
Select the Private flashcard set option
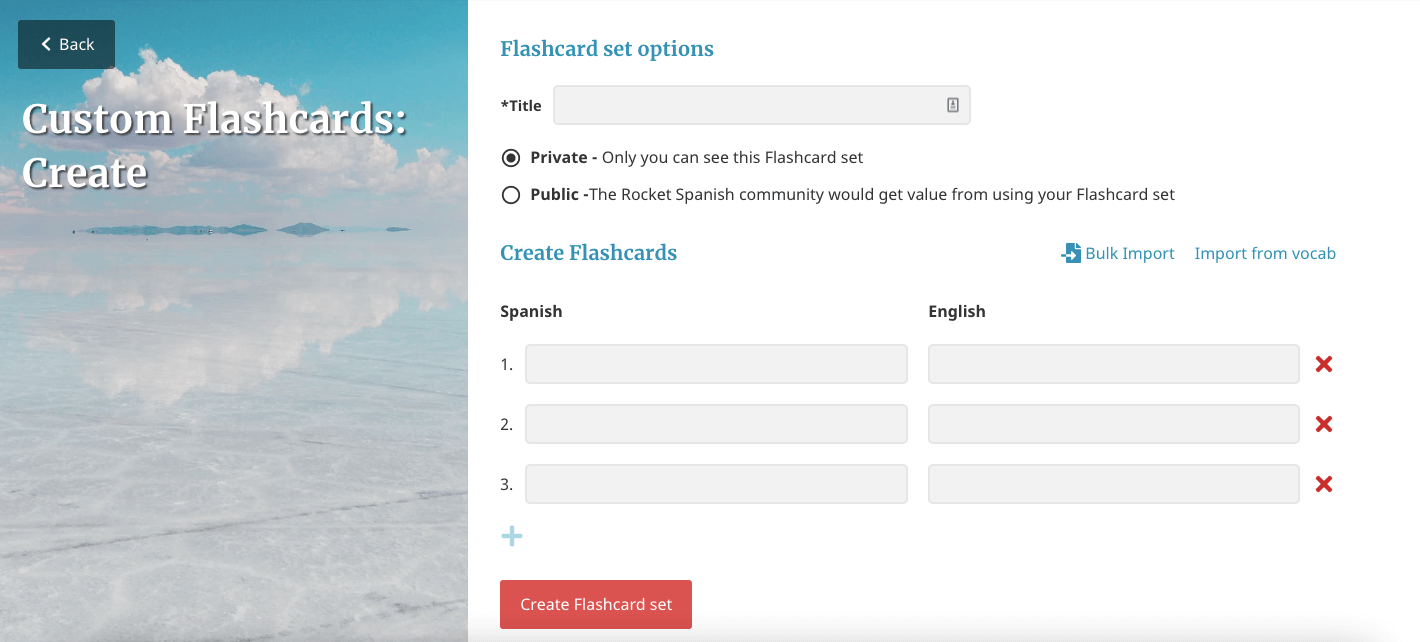(x=511, y=157)
